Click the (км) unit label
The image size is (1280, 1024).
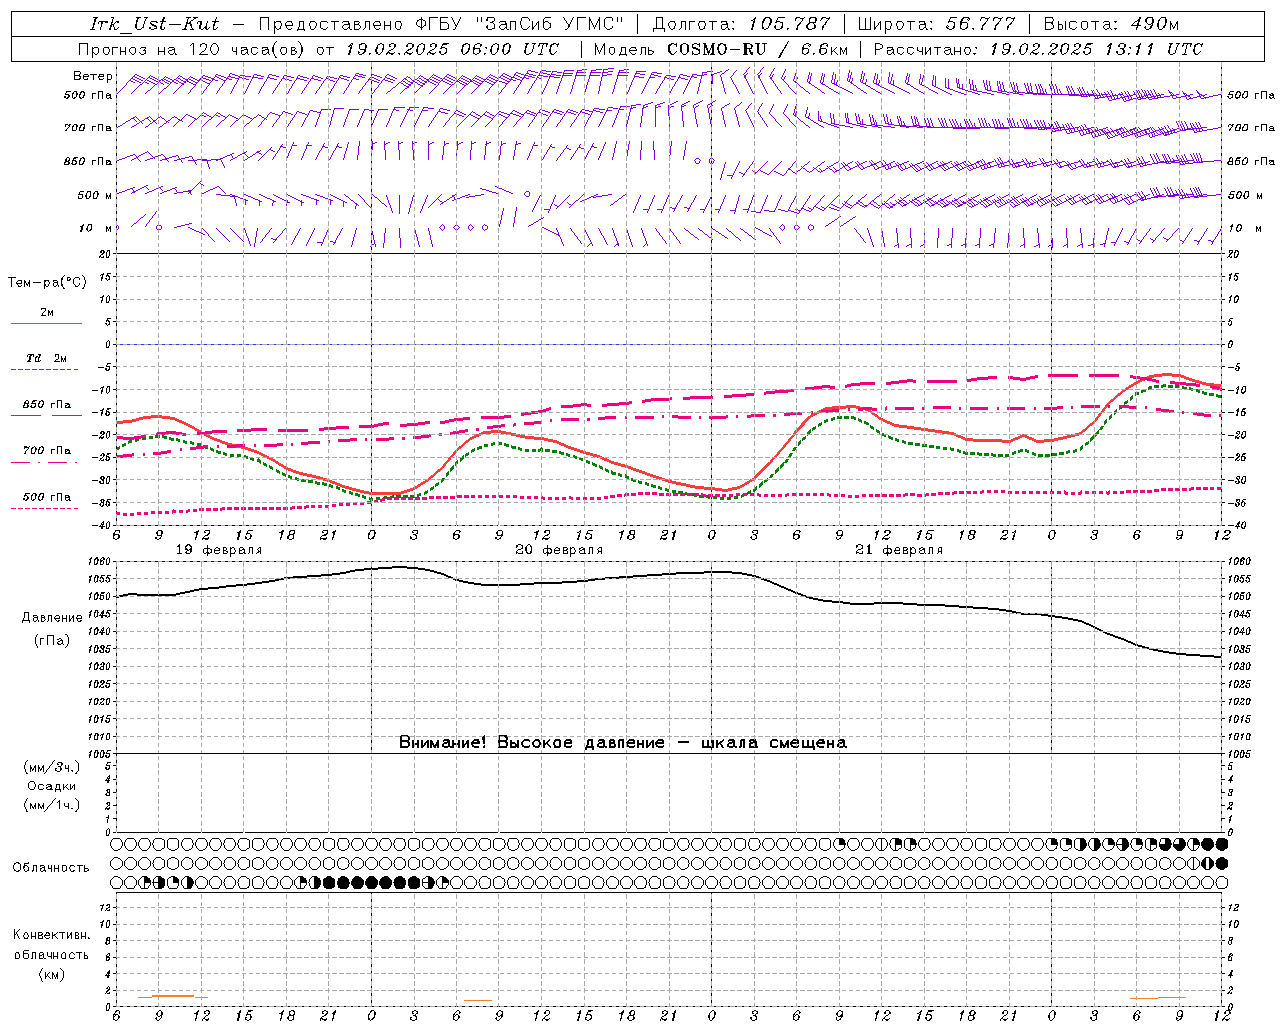coord(51,974)
